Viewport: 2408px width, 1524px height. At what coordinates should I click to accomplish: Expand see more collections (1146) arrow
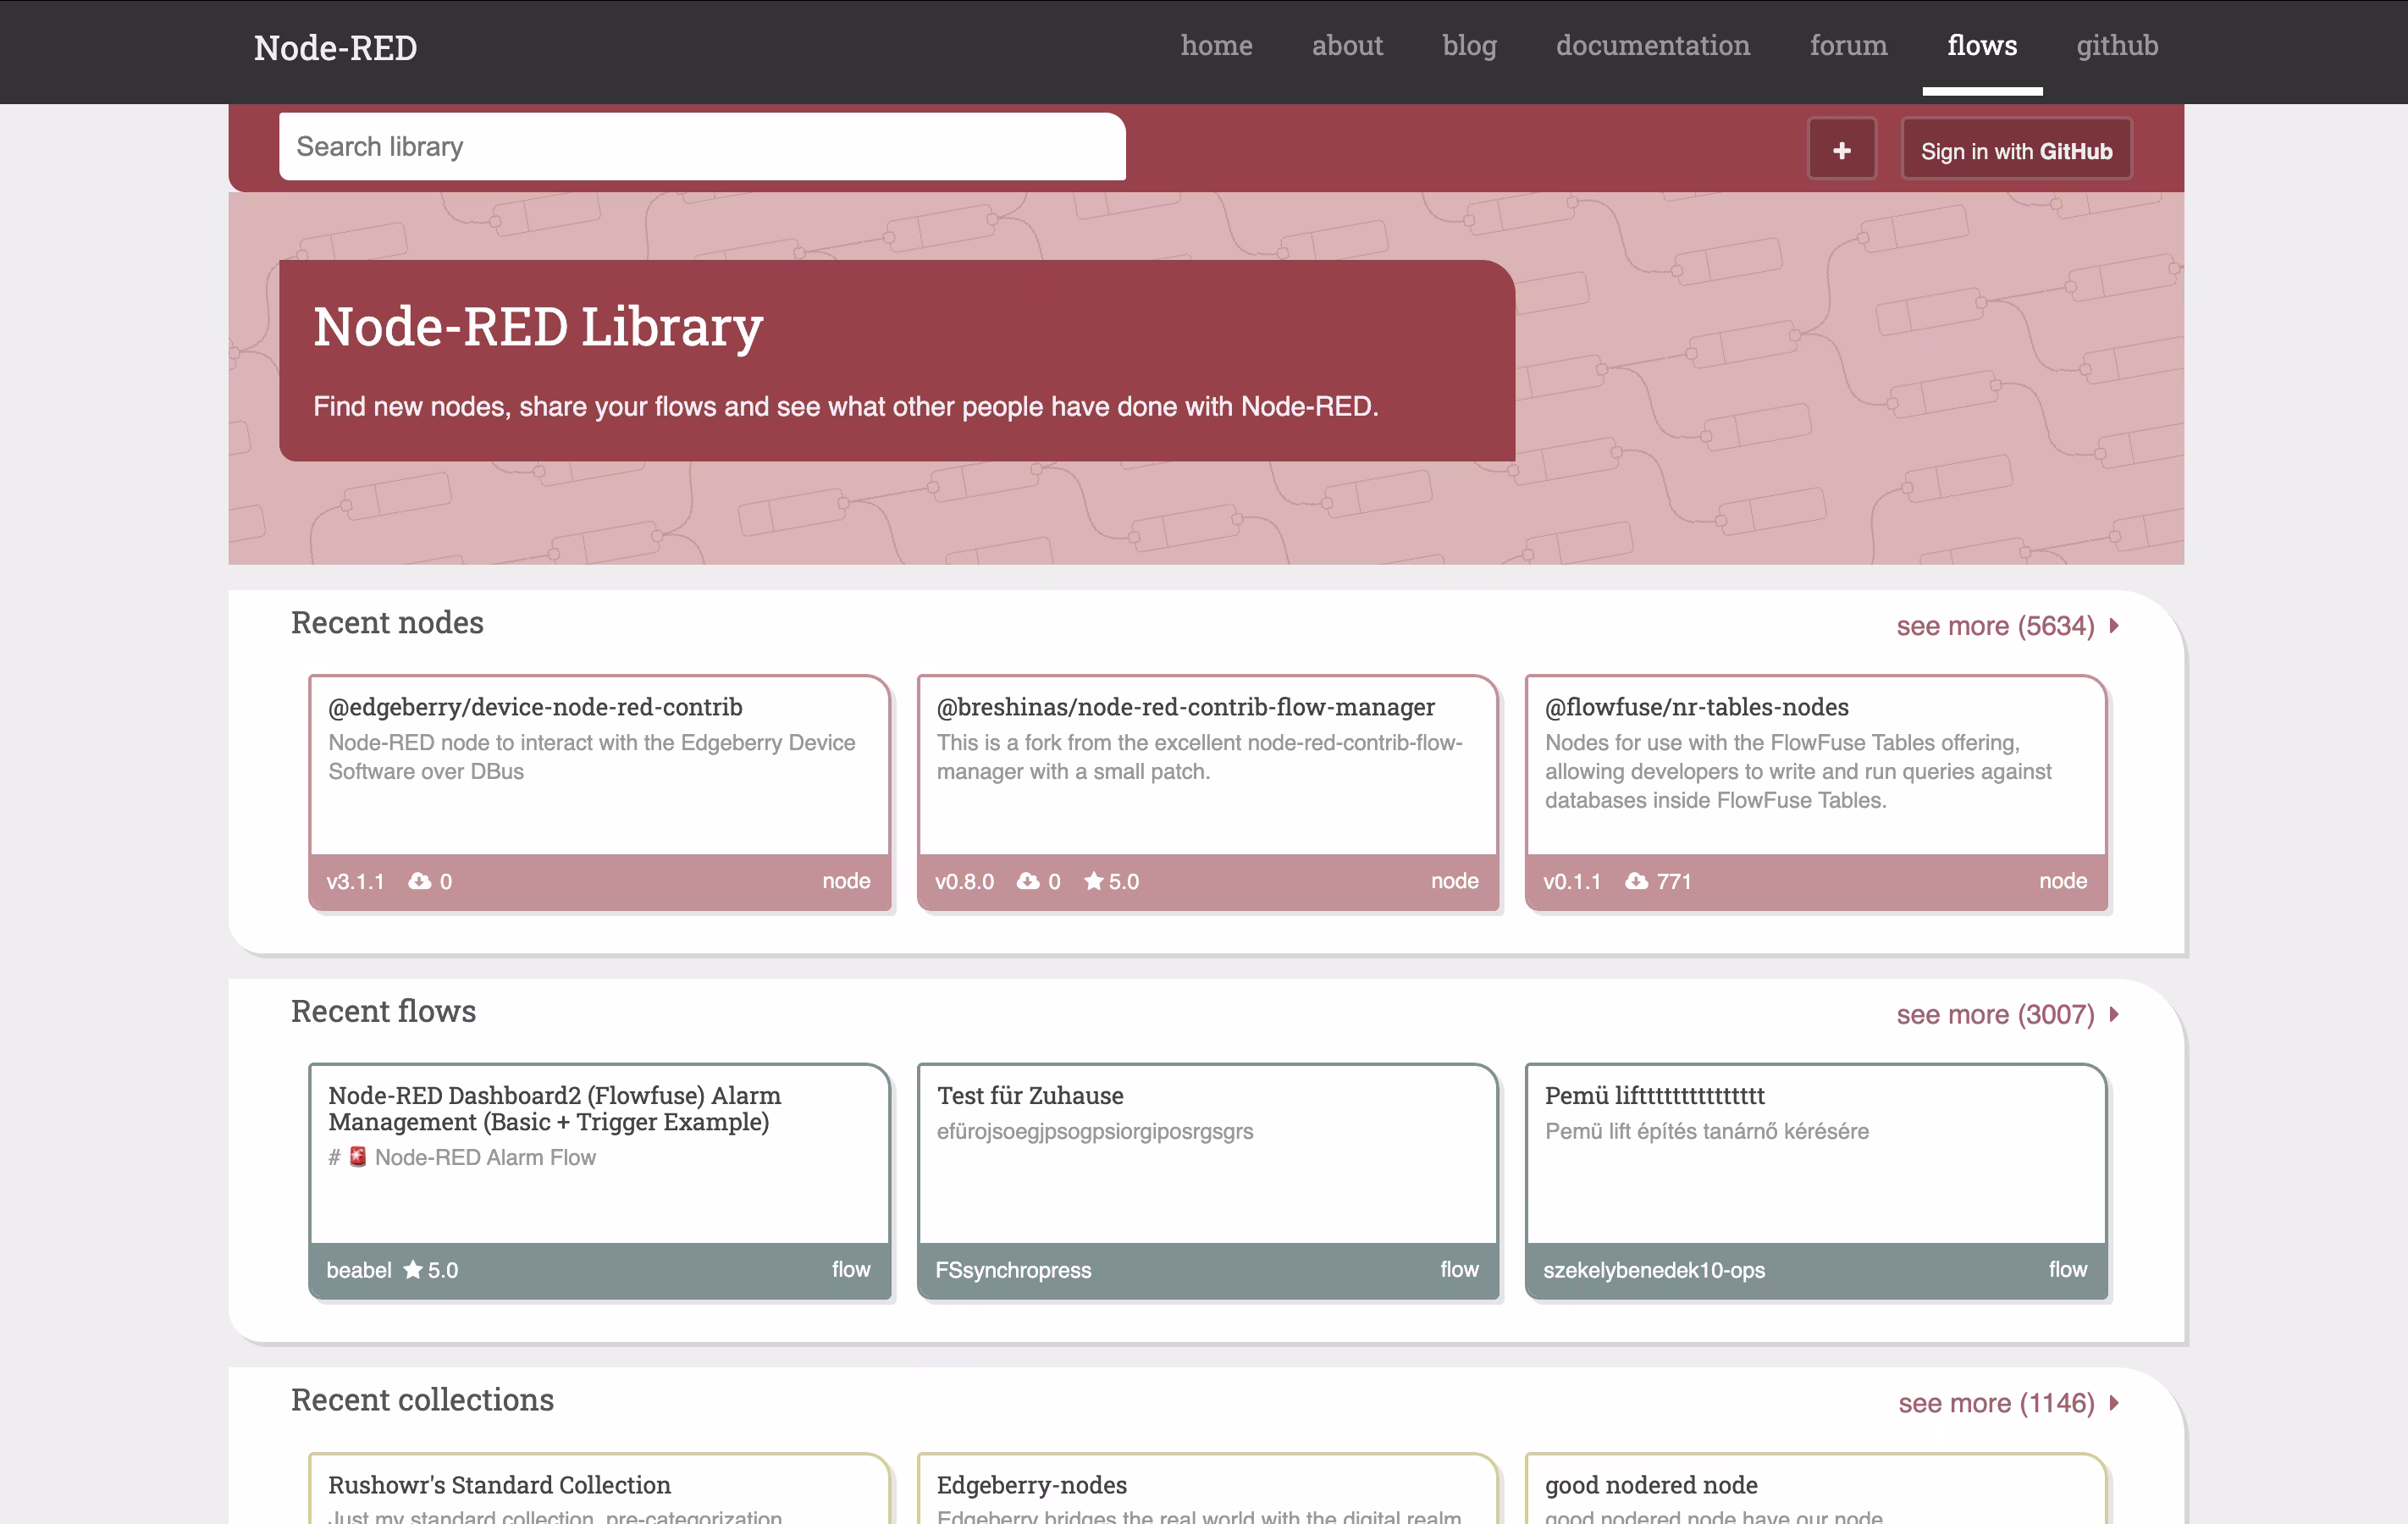coord(2114,1402)
